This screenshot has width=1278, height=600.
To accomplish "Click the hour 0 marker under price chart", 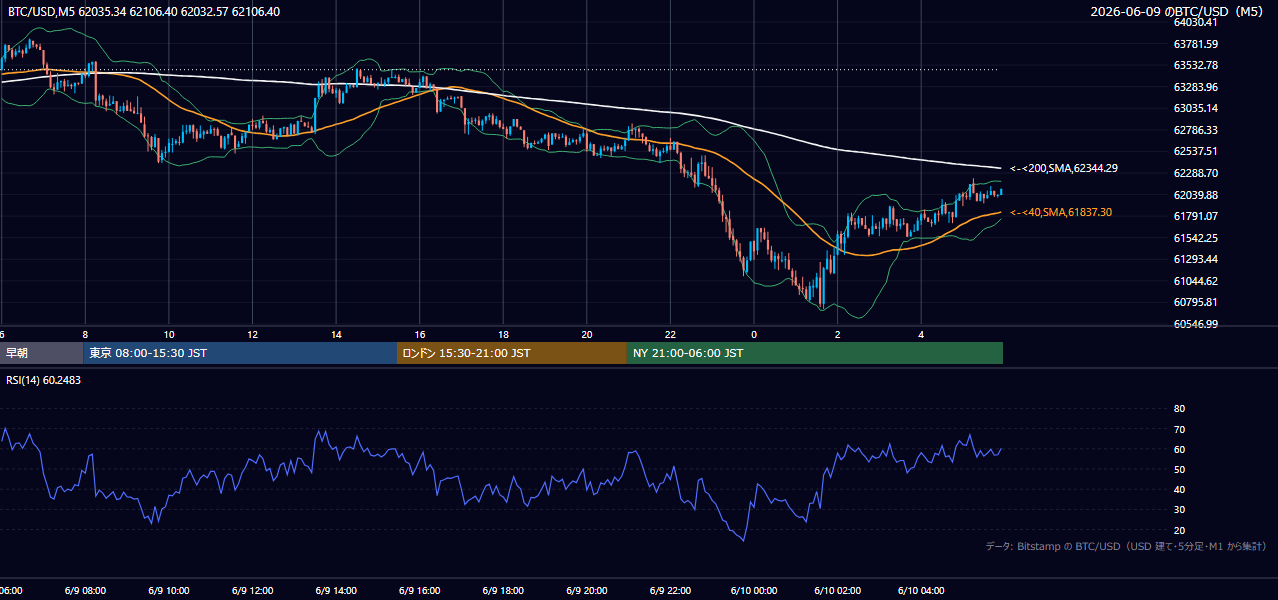I will pyautogui.click(x=754, y=334).
